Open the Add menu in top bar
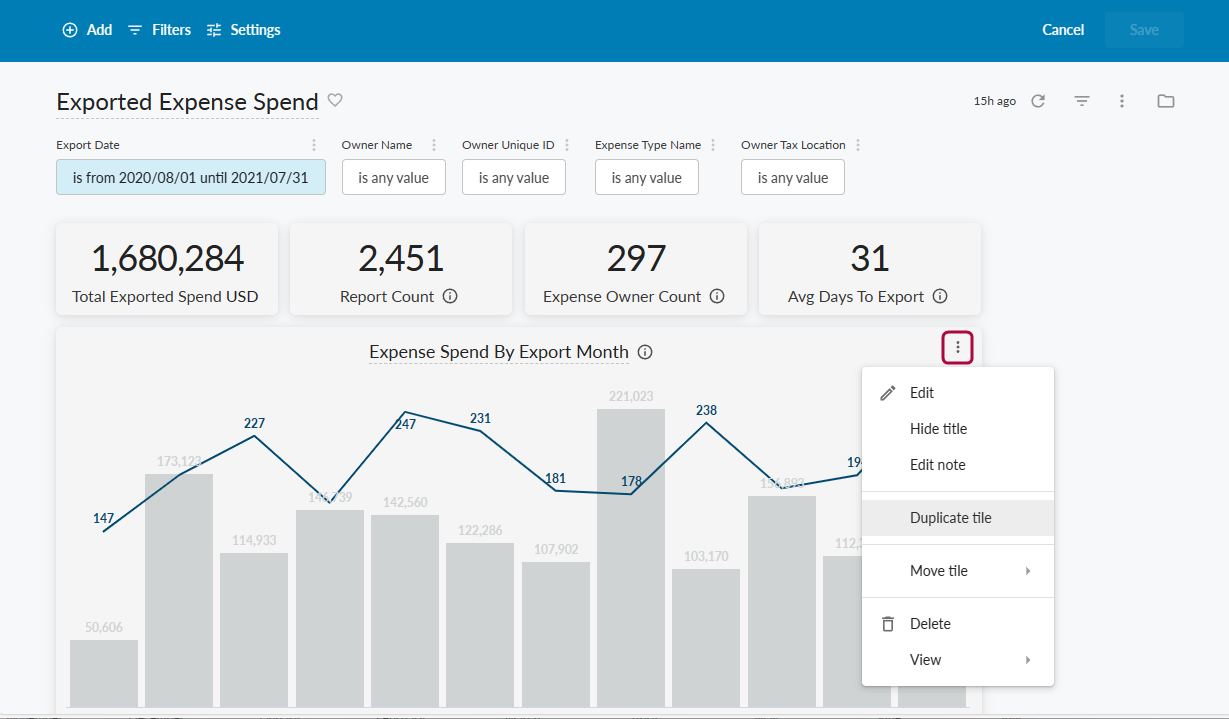Image resolution: width=1229 pixels, height=719 pixels. point(87,30)
